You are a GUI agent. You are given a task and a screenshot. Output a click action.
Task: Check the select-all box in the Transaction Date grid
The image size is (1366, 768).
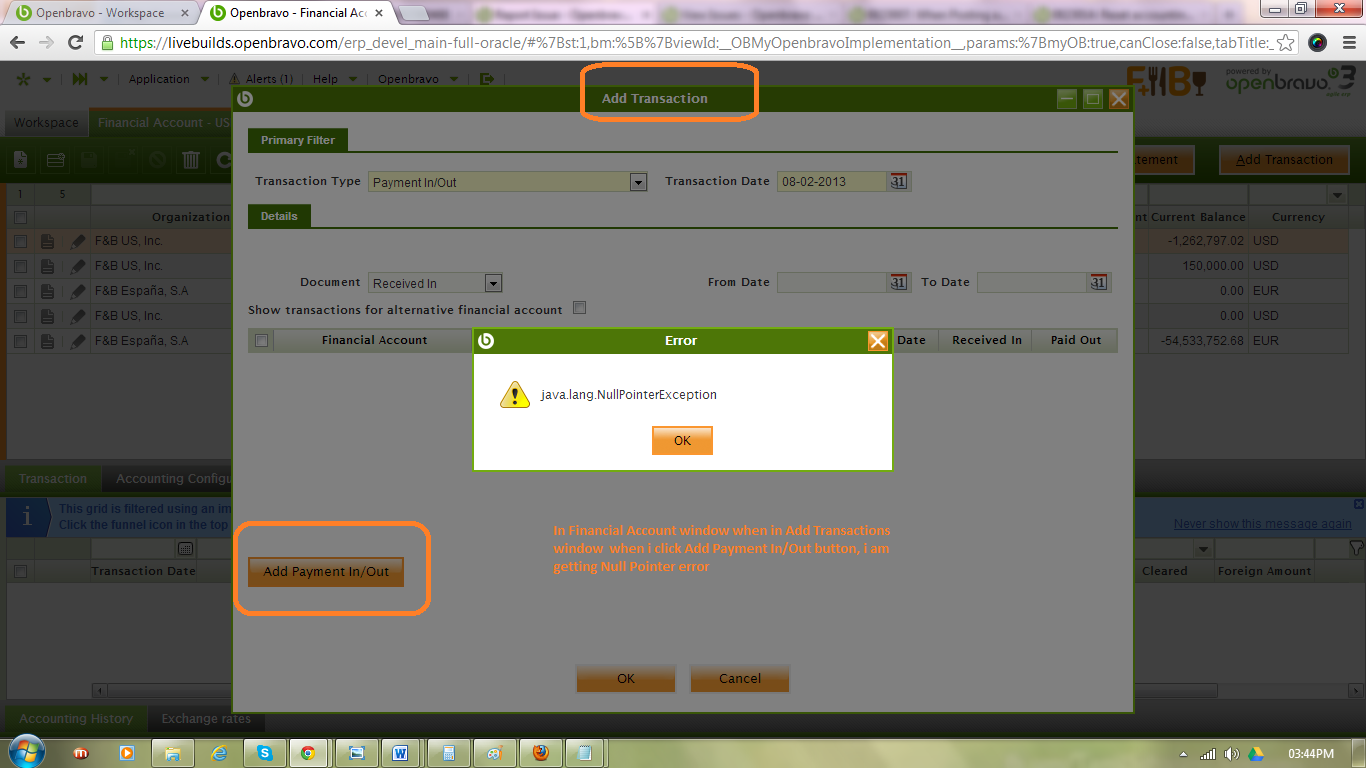tap(20, 572)
